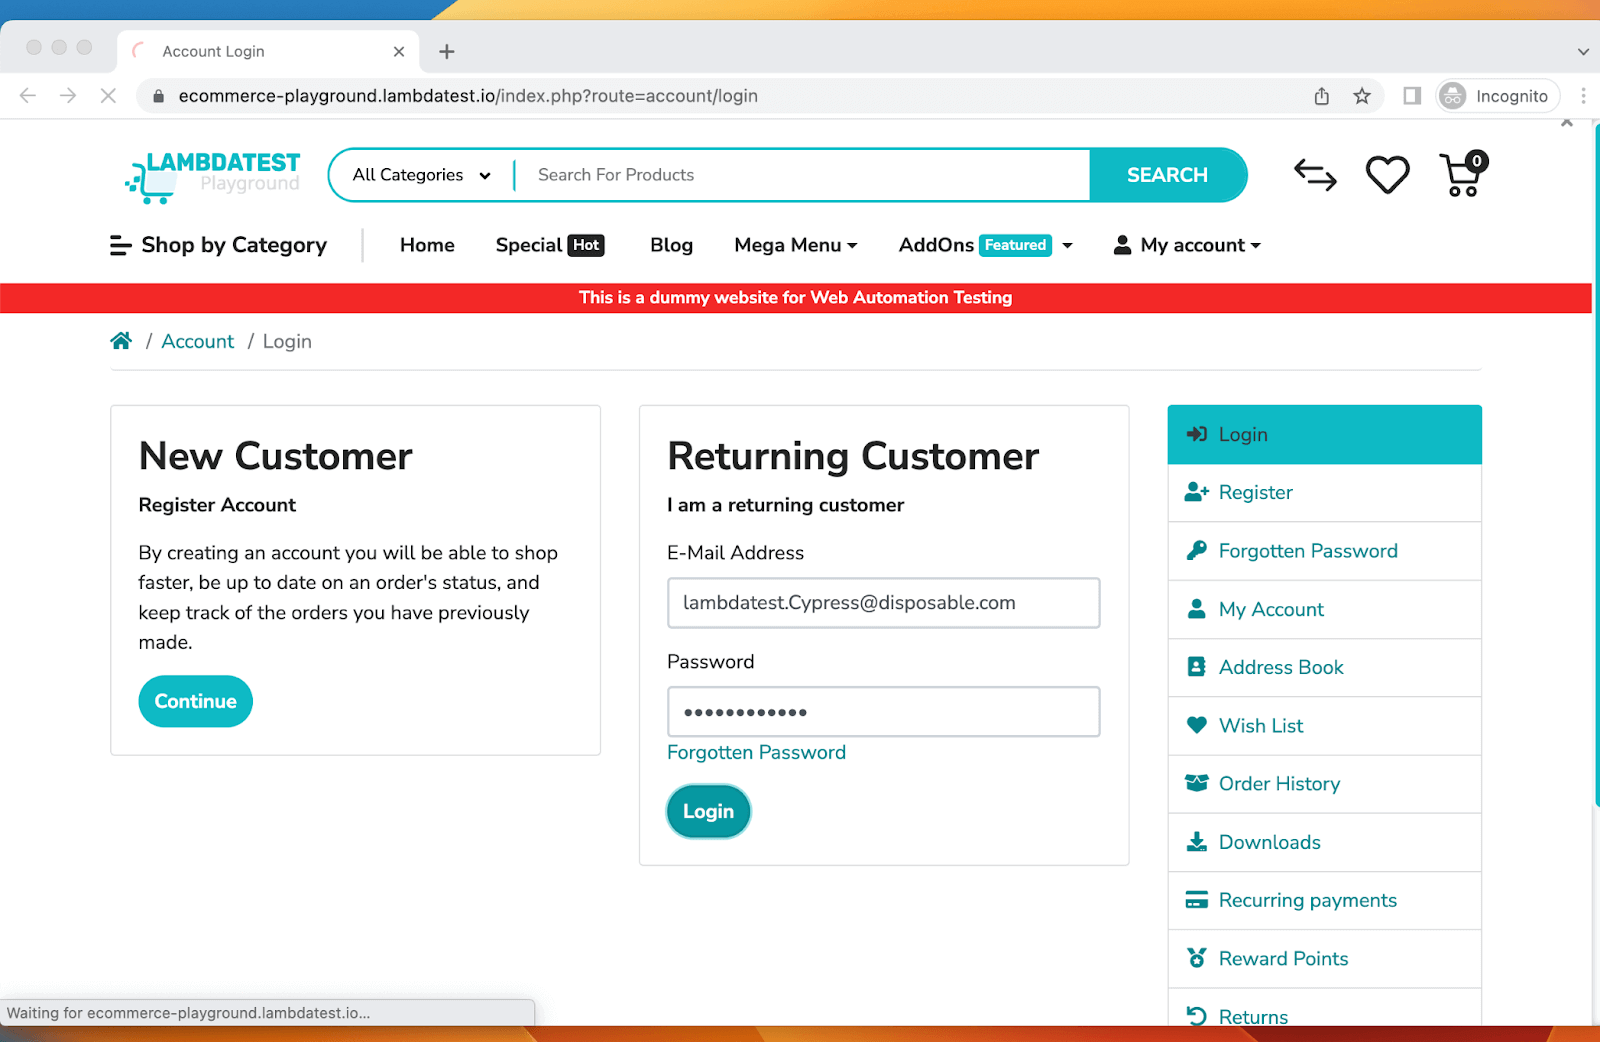Click the Login button in Returning Customer
This screenshot has height=1042, width=1600.
click(708, 811)
